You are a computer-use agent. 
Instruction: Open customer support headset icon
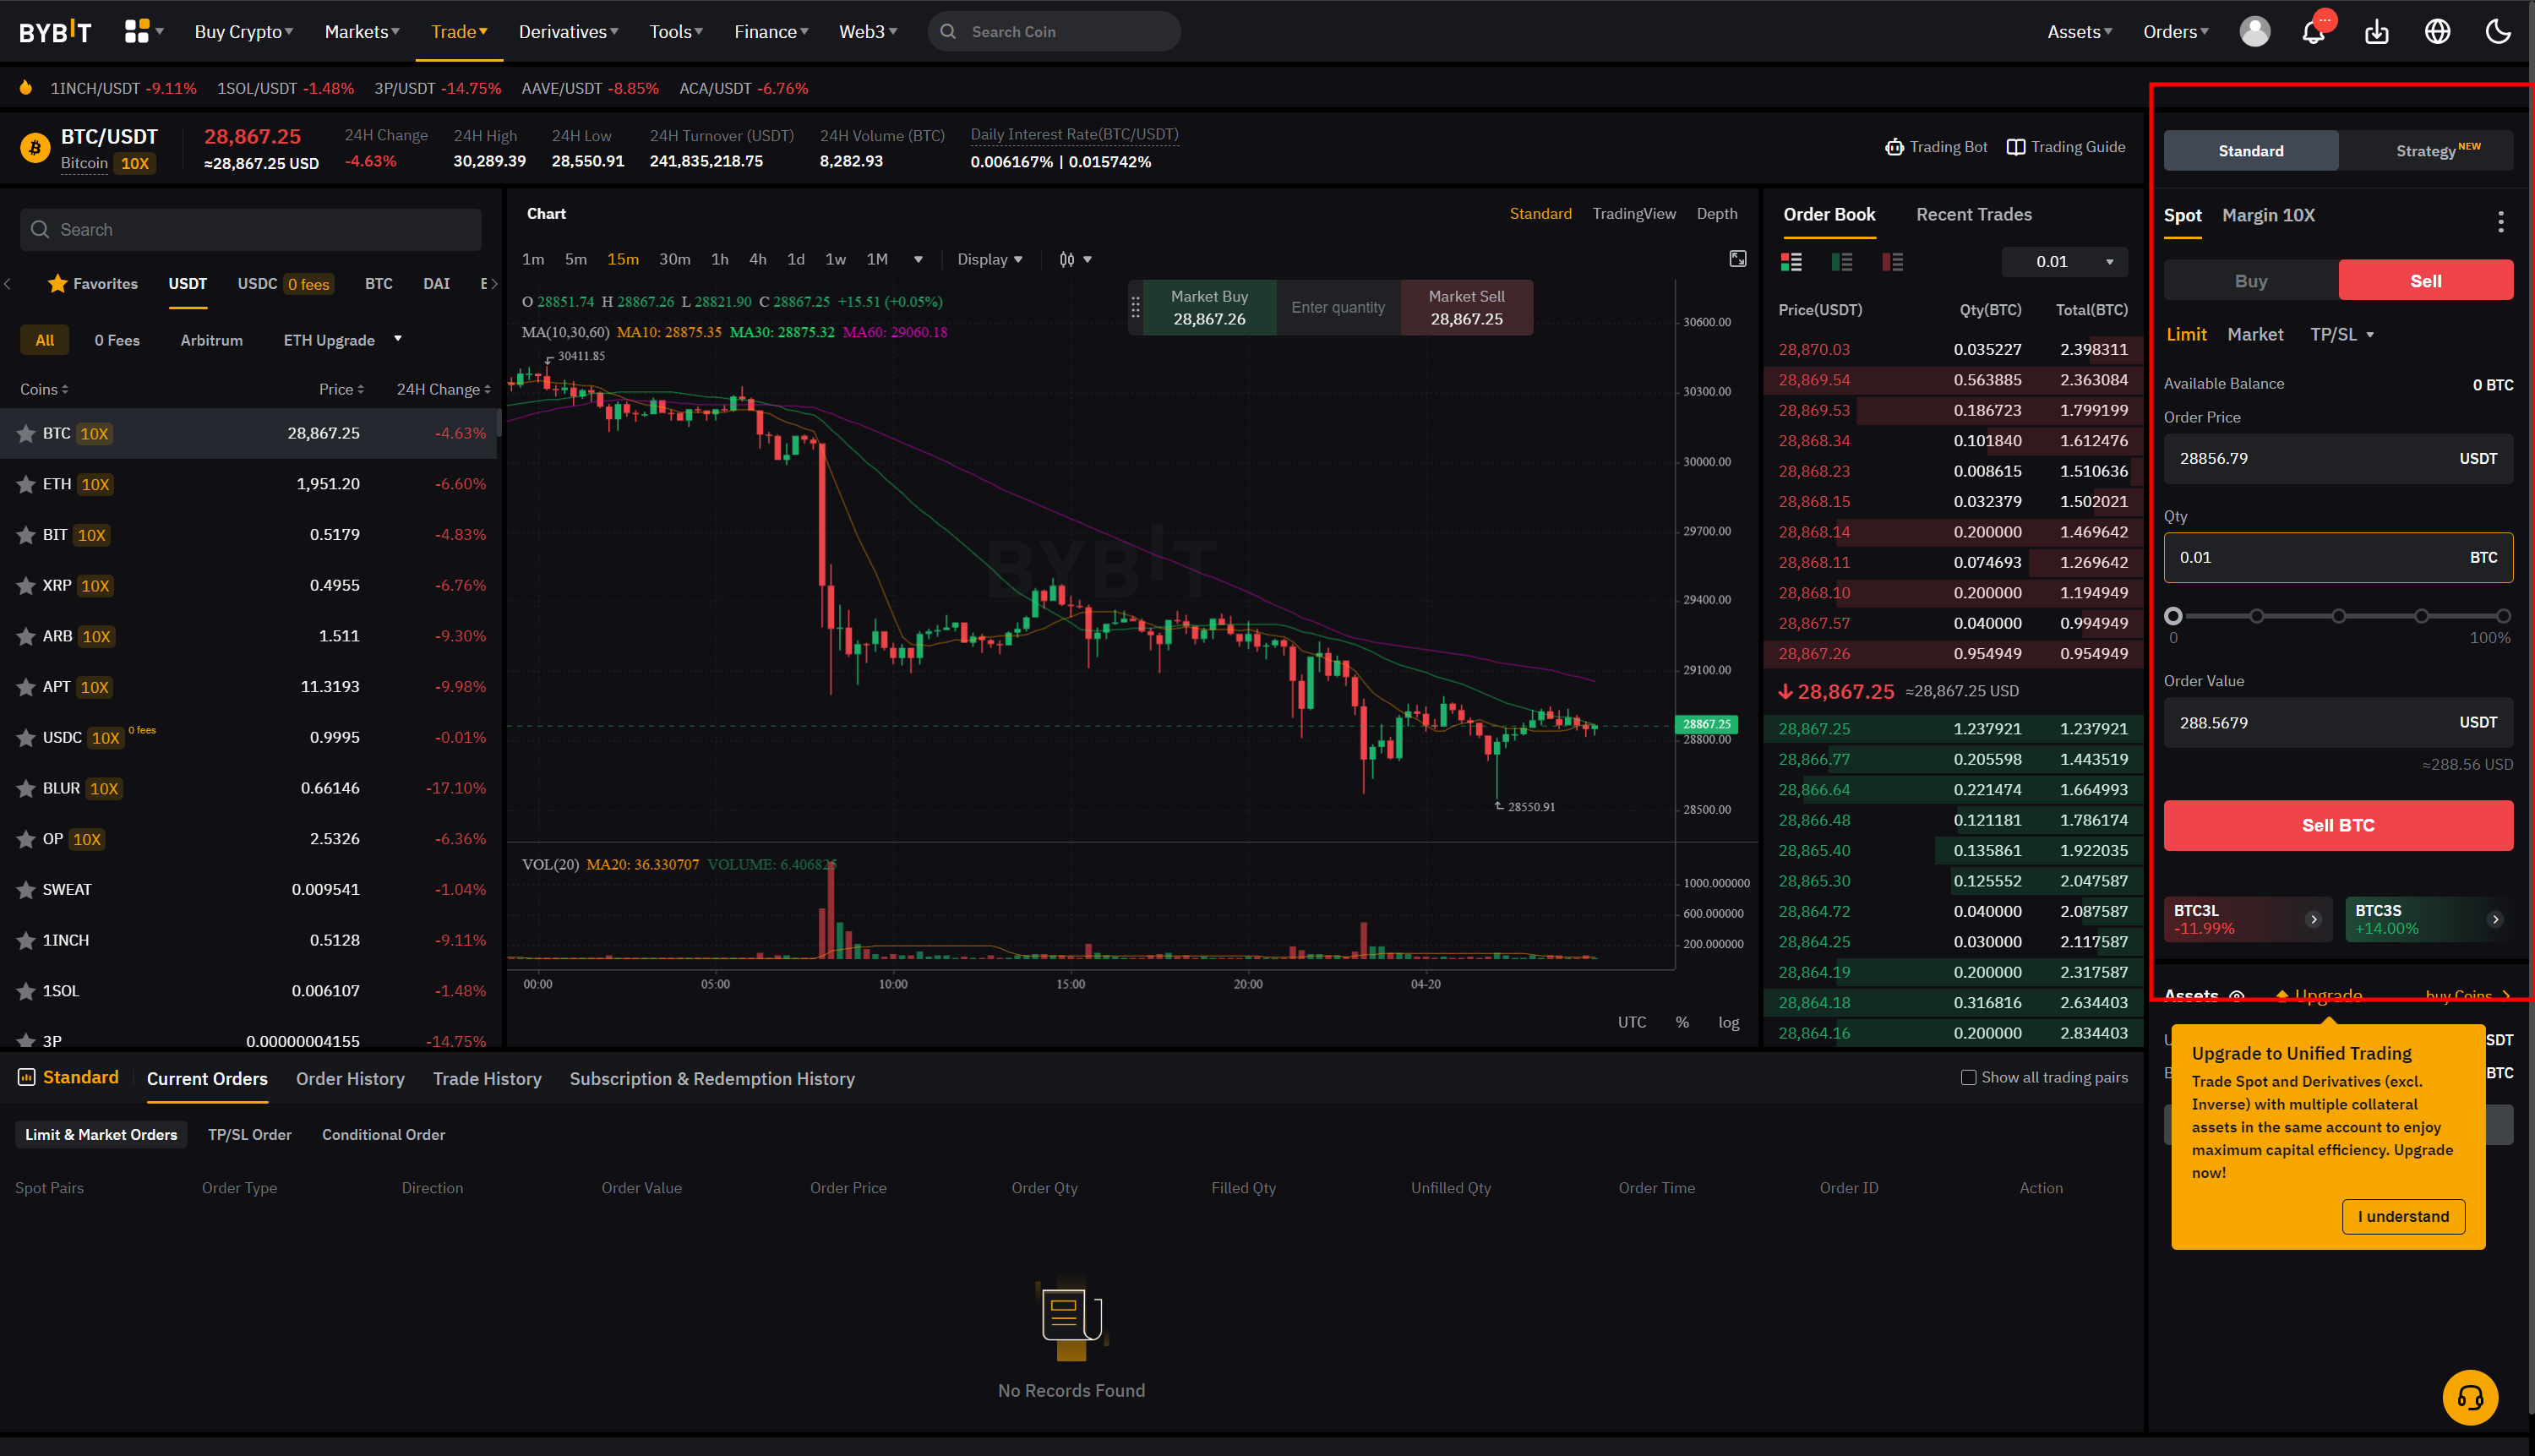tap(2469, 1397)
